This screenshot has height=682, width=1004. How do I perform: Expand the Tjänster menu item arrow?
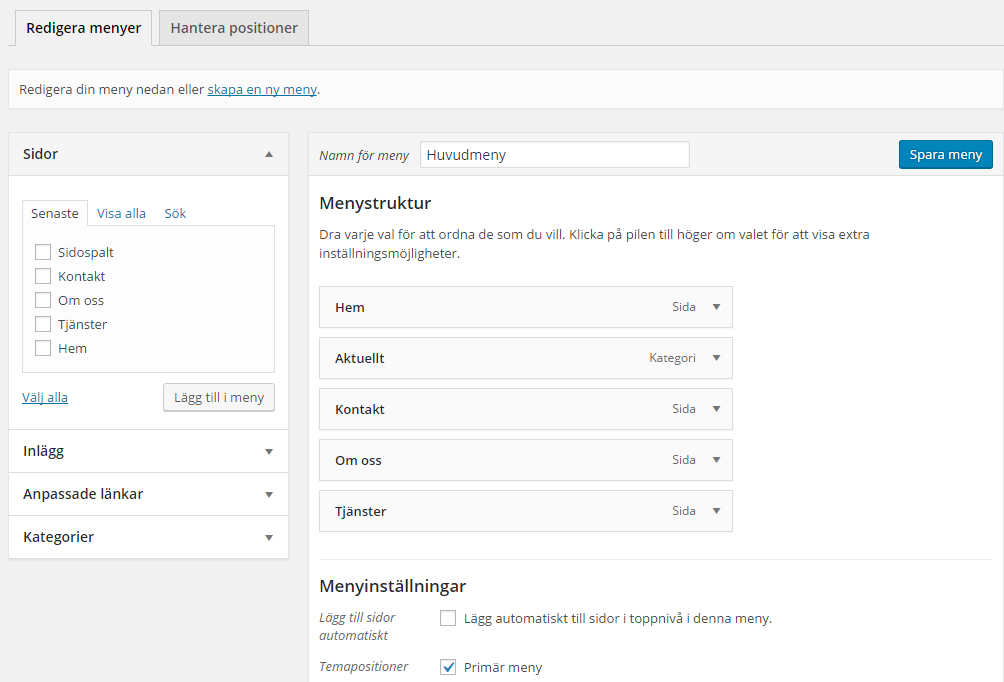(717, 510)
